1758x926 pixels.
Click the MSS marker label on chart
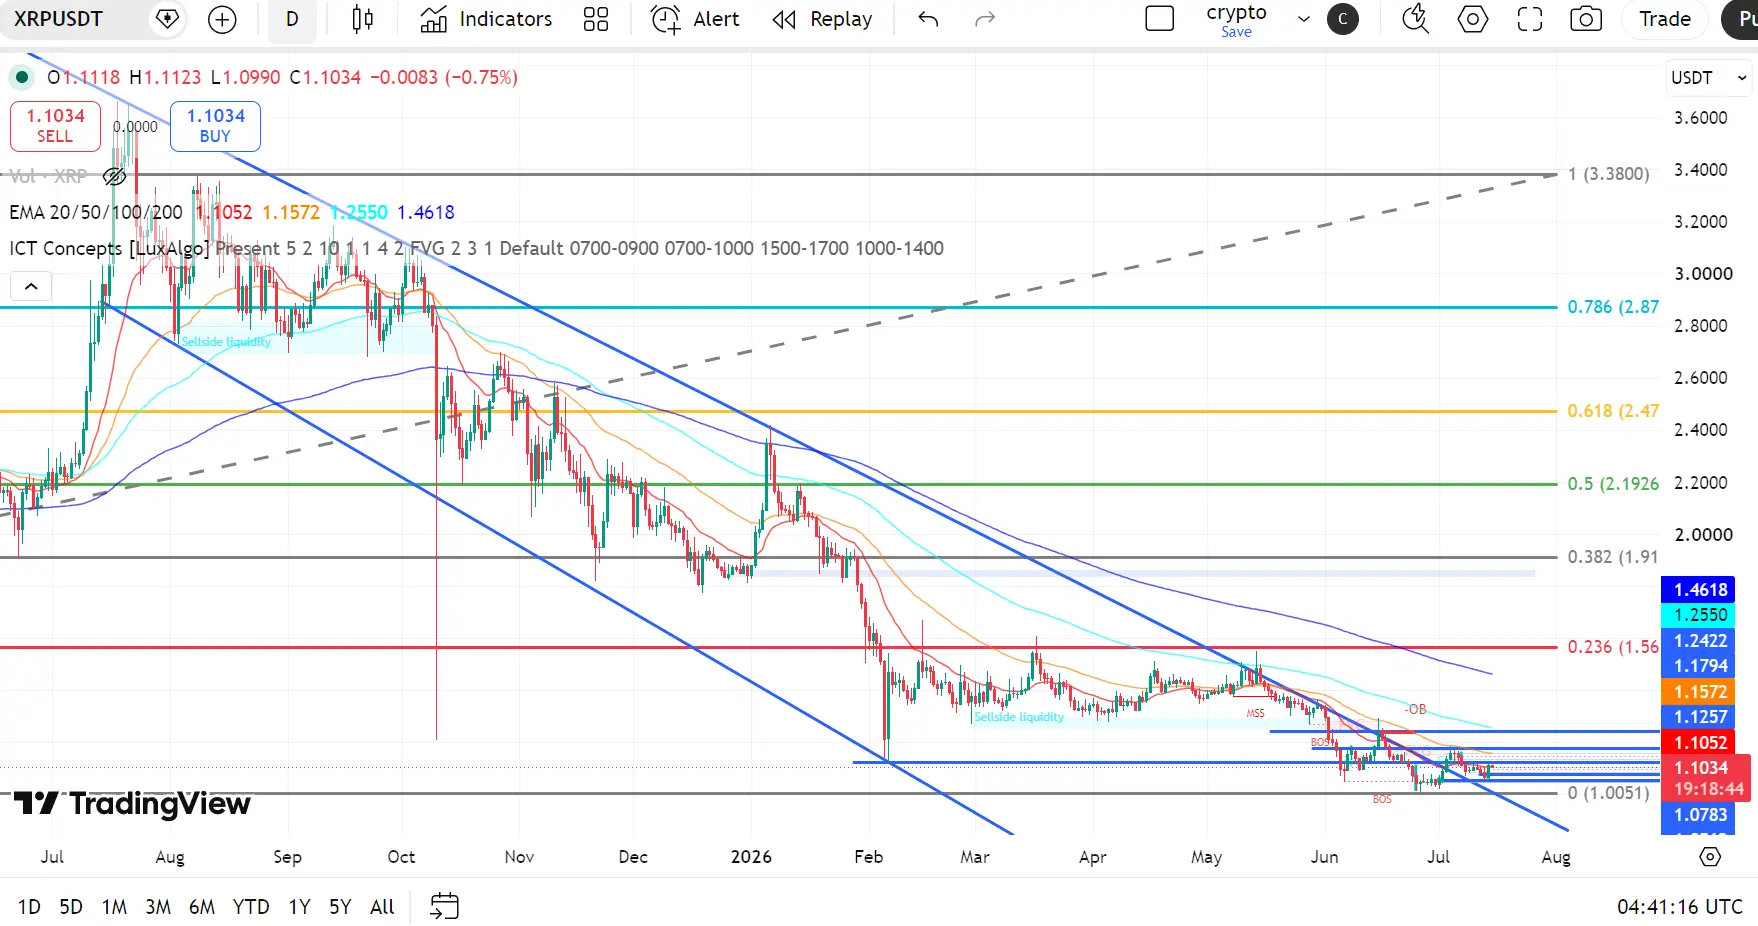[x=1255, y=714]
